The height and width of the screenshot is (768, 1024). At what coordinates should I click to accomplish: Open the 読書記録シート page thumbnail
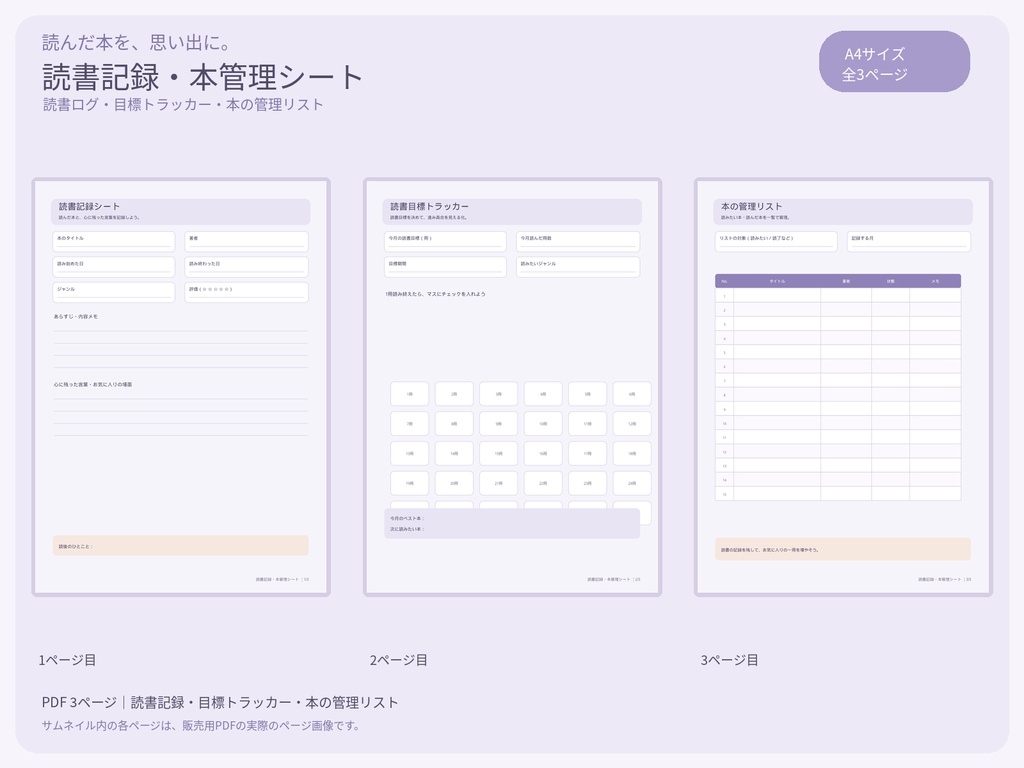point(181,387)
